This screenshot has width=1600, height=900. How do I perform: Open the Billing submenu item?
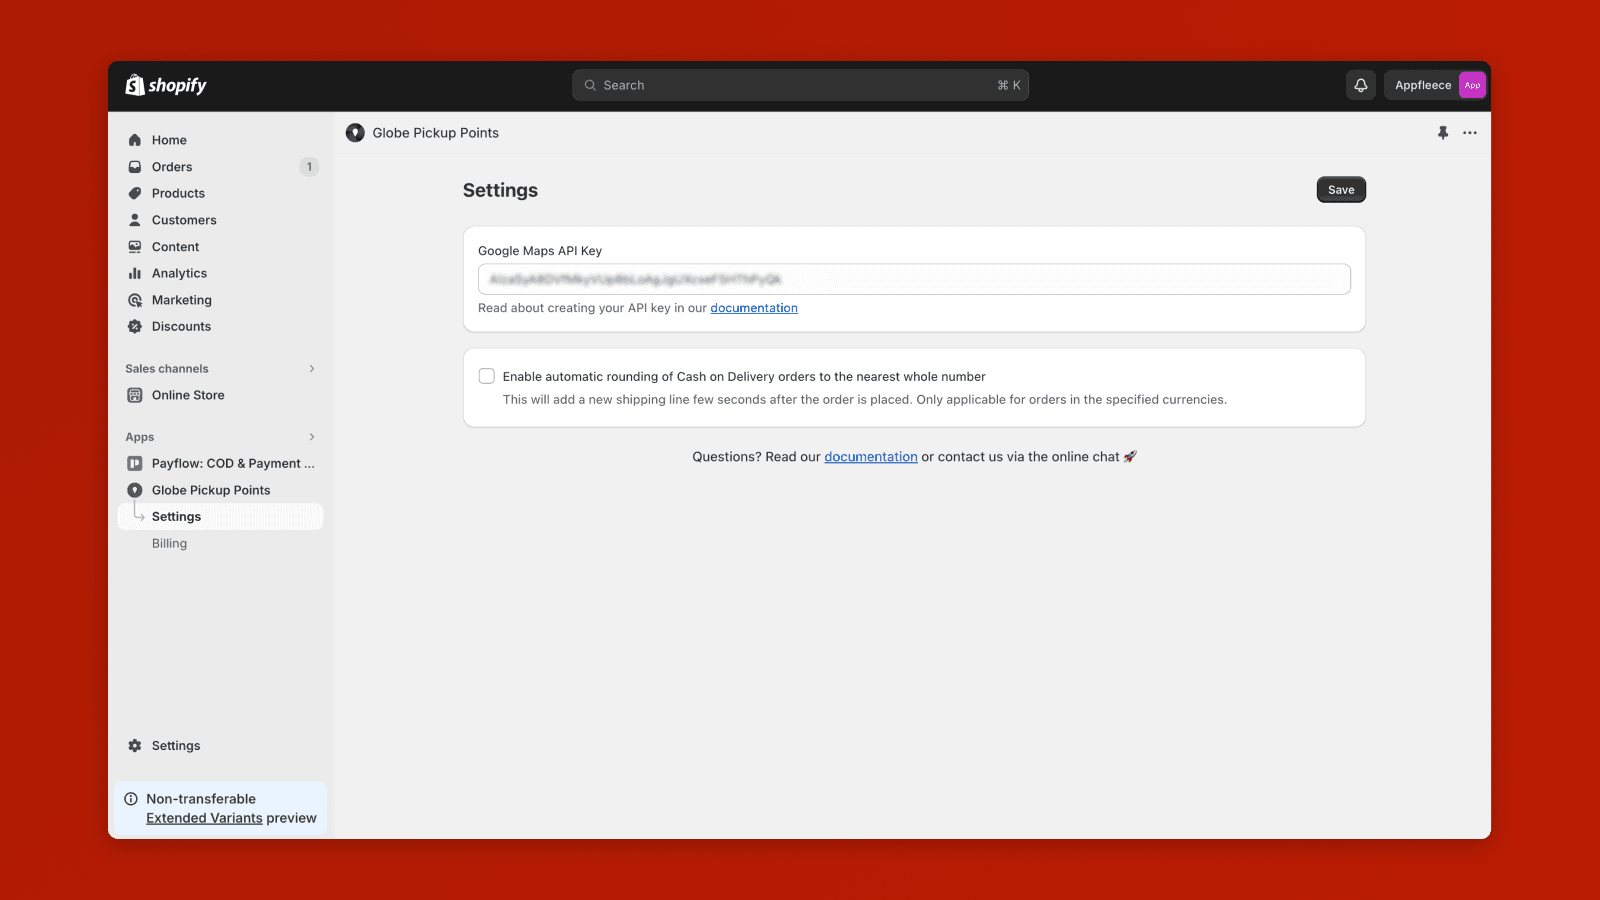169,543
